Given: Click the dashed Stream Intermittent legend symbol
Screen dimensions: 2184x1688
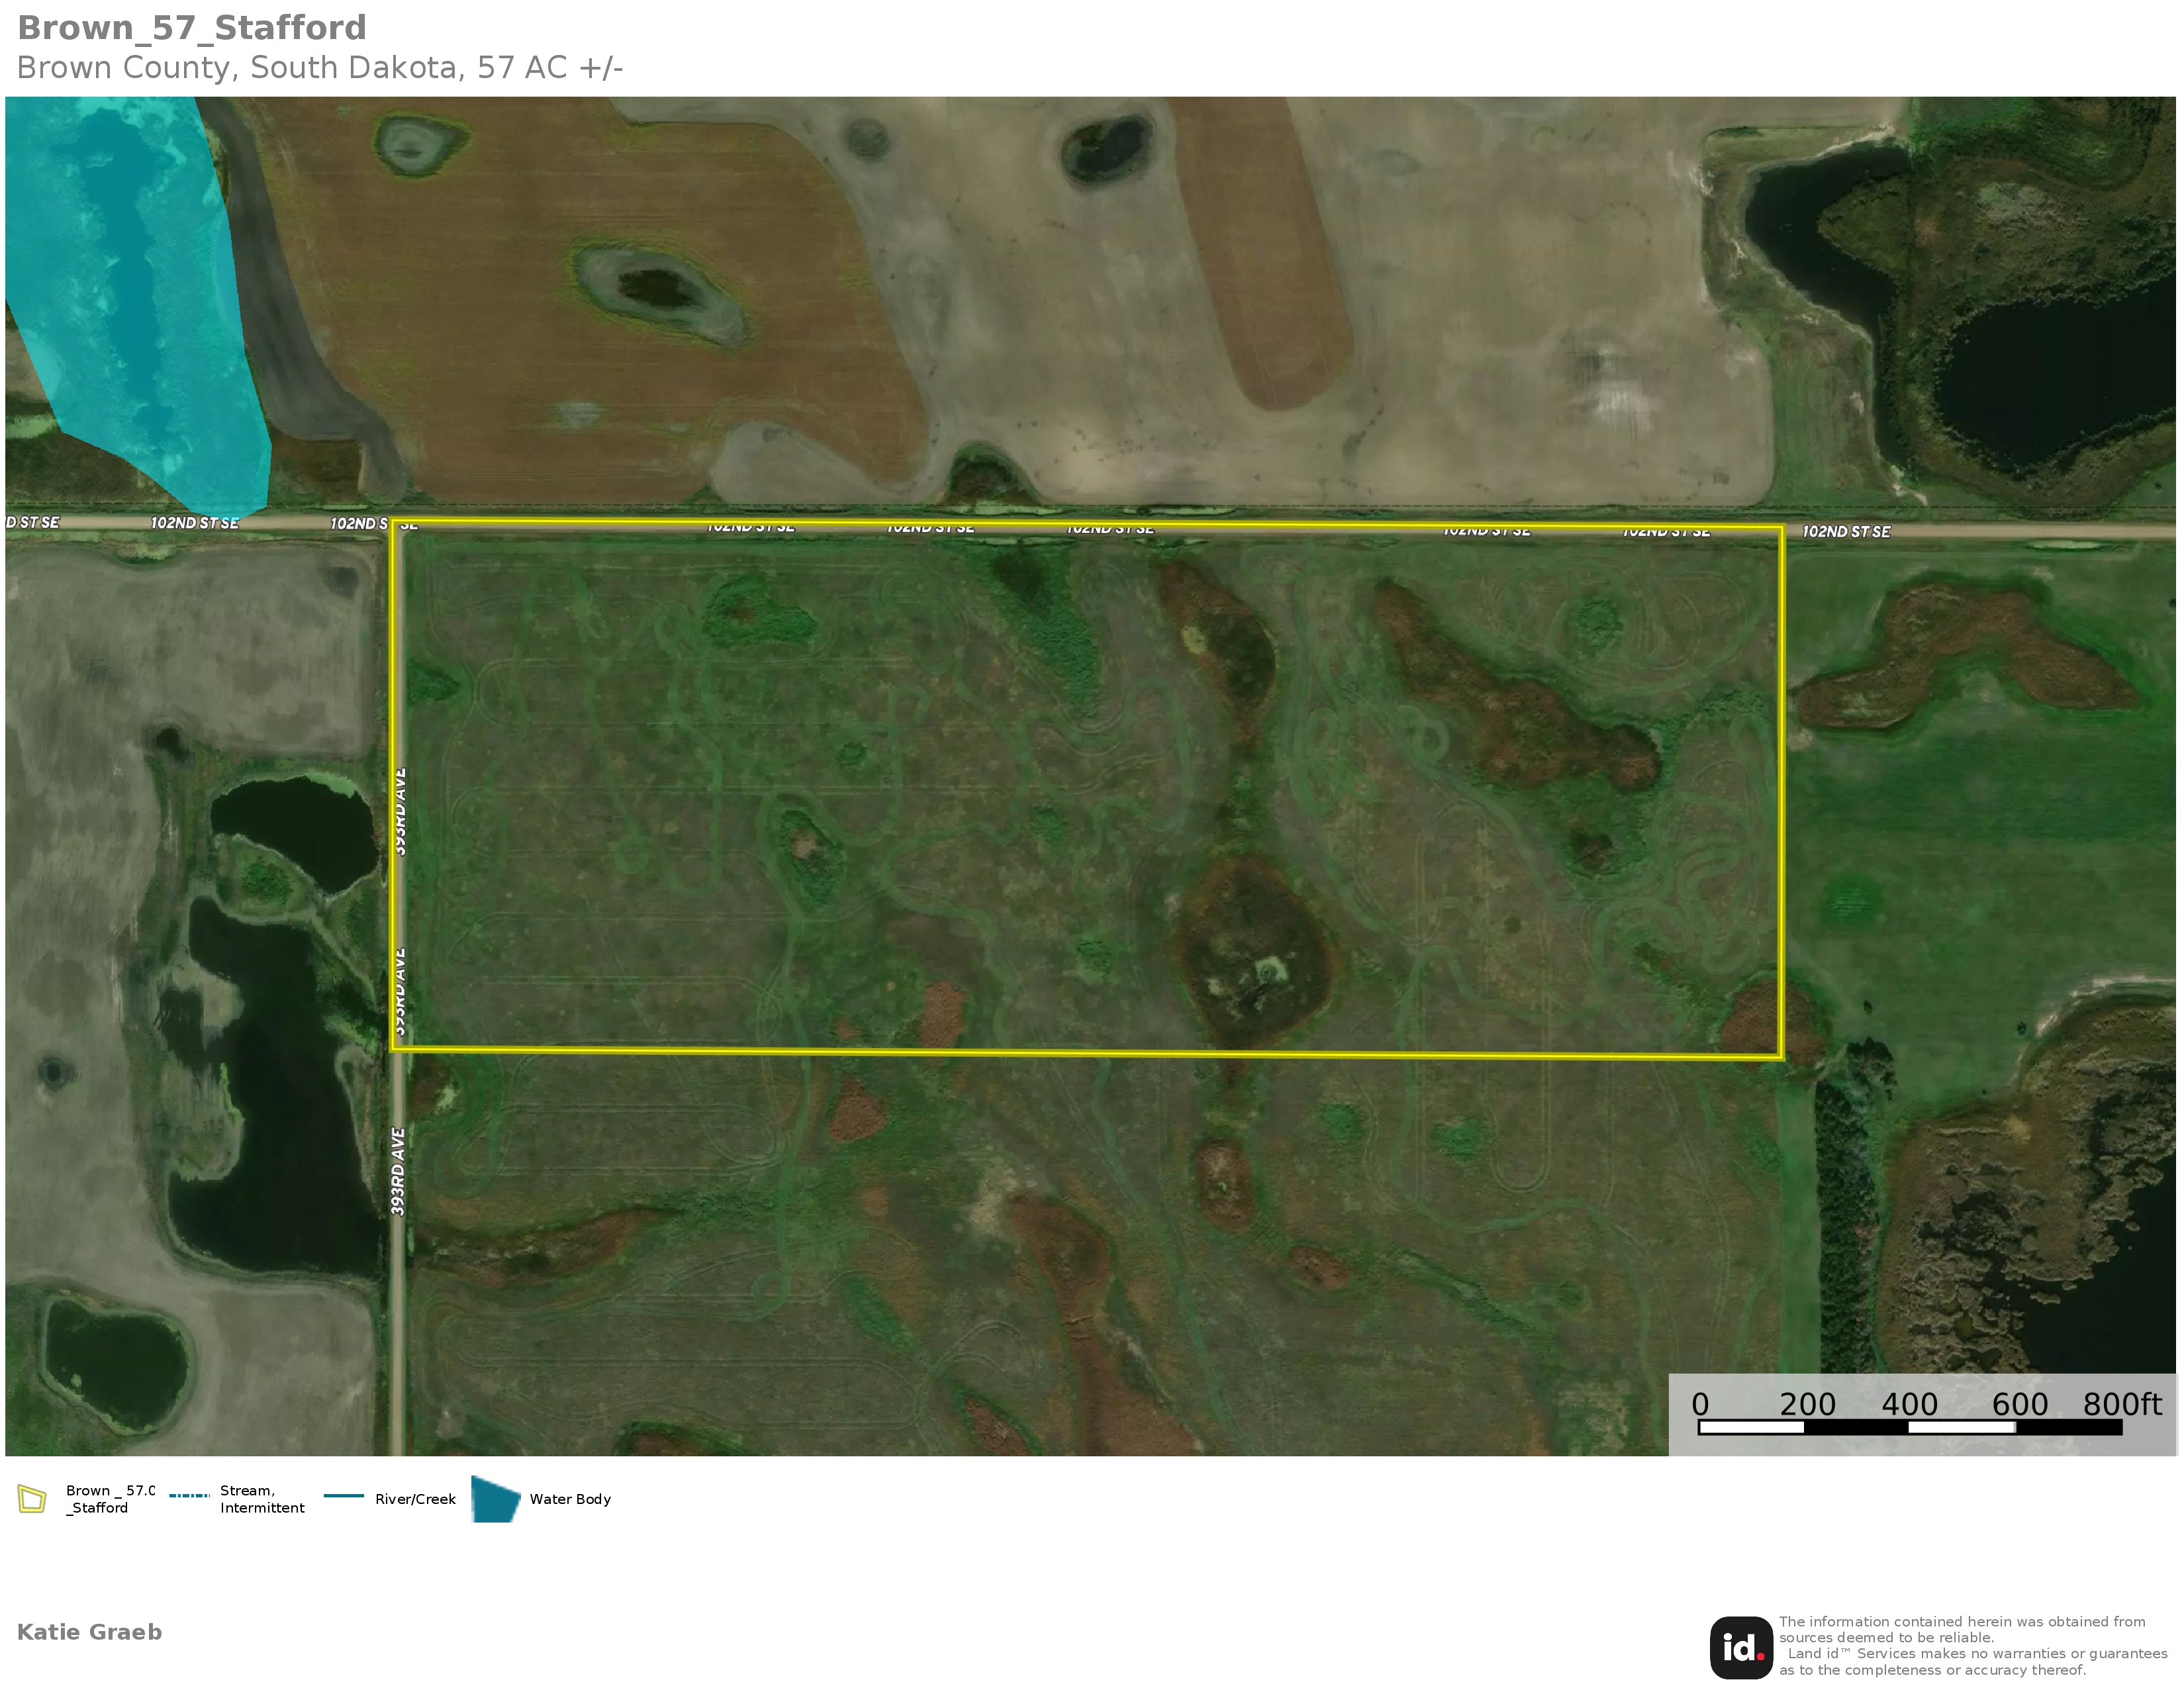Looking at the screenshot, I should (x=189, y=1496).
